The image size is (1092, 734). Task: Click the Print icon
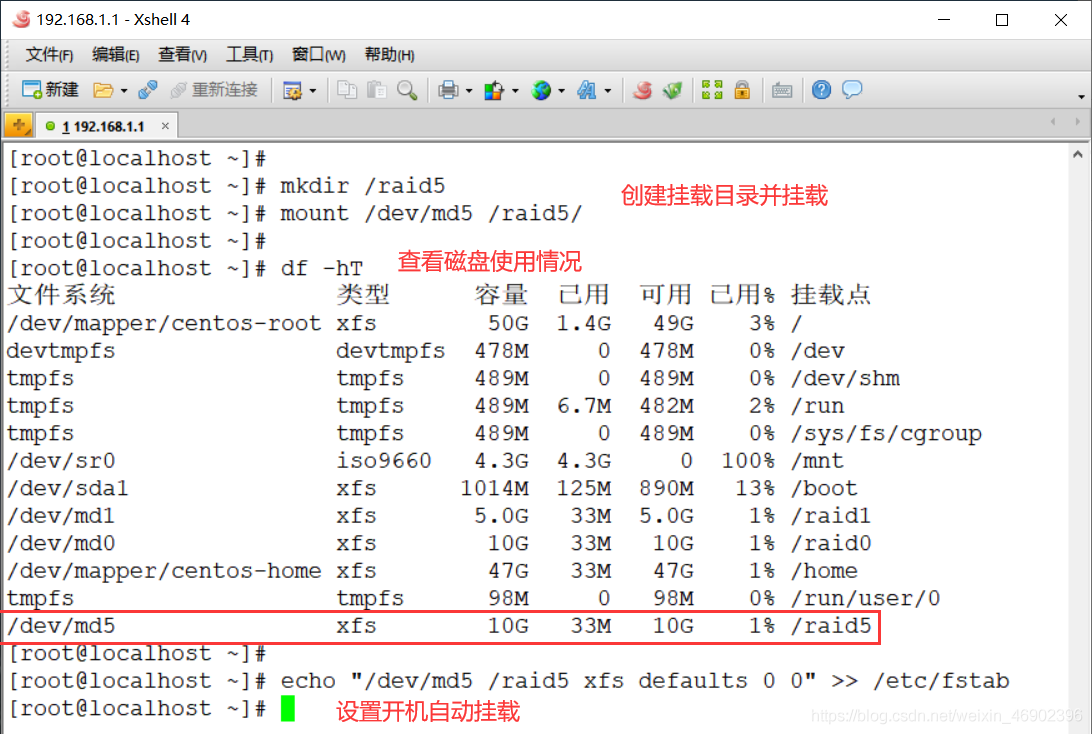click(x=448, y=90)
